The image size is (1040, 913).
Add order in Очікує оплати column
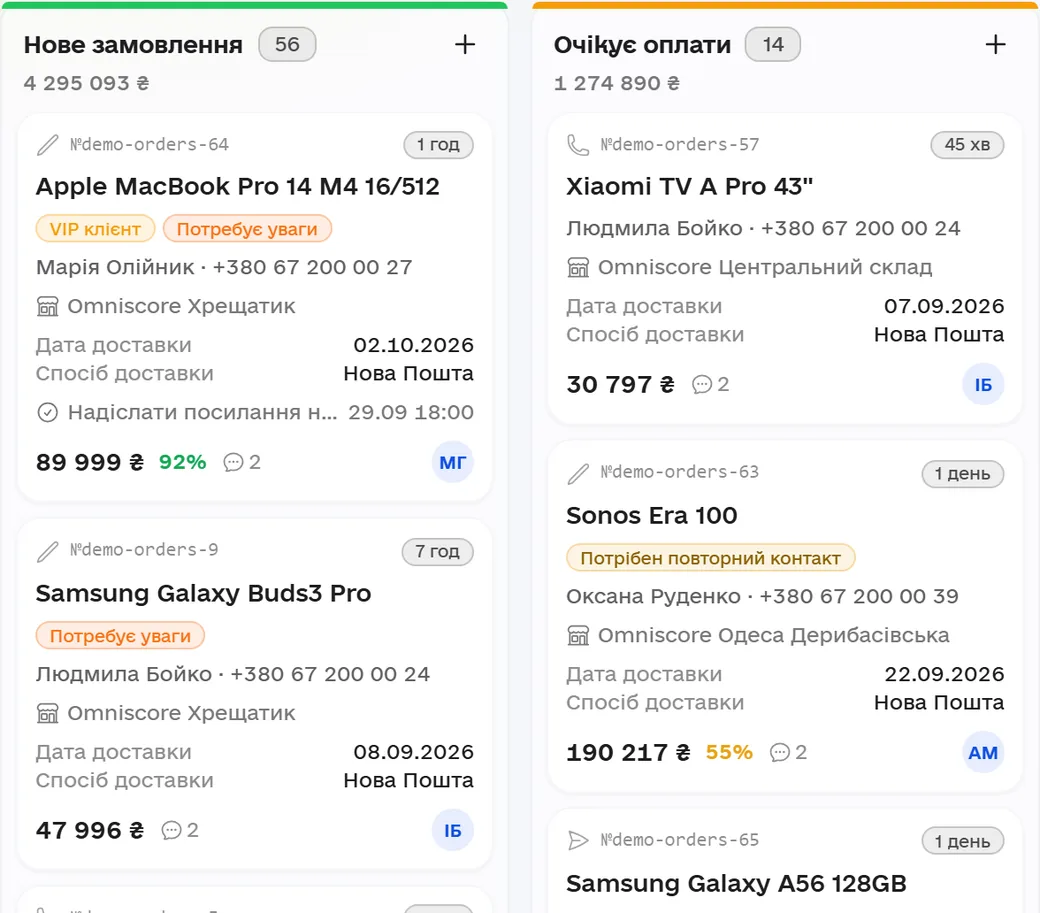pyautogui.click(x=995, y=44)
